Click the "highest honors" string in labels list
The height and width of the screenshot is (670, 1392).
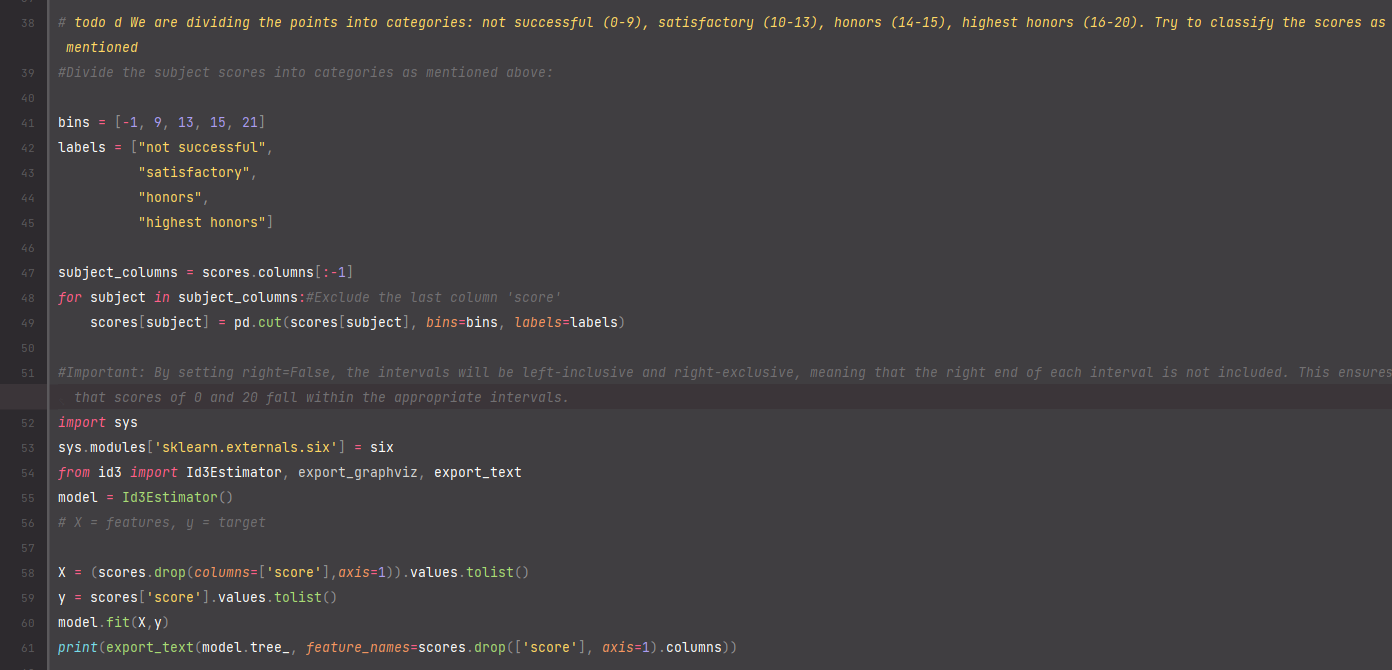(x=202, y=222)
